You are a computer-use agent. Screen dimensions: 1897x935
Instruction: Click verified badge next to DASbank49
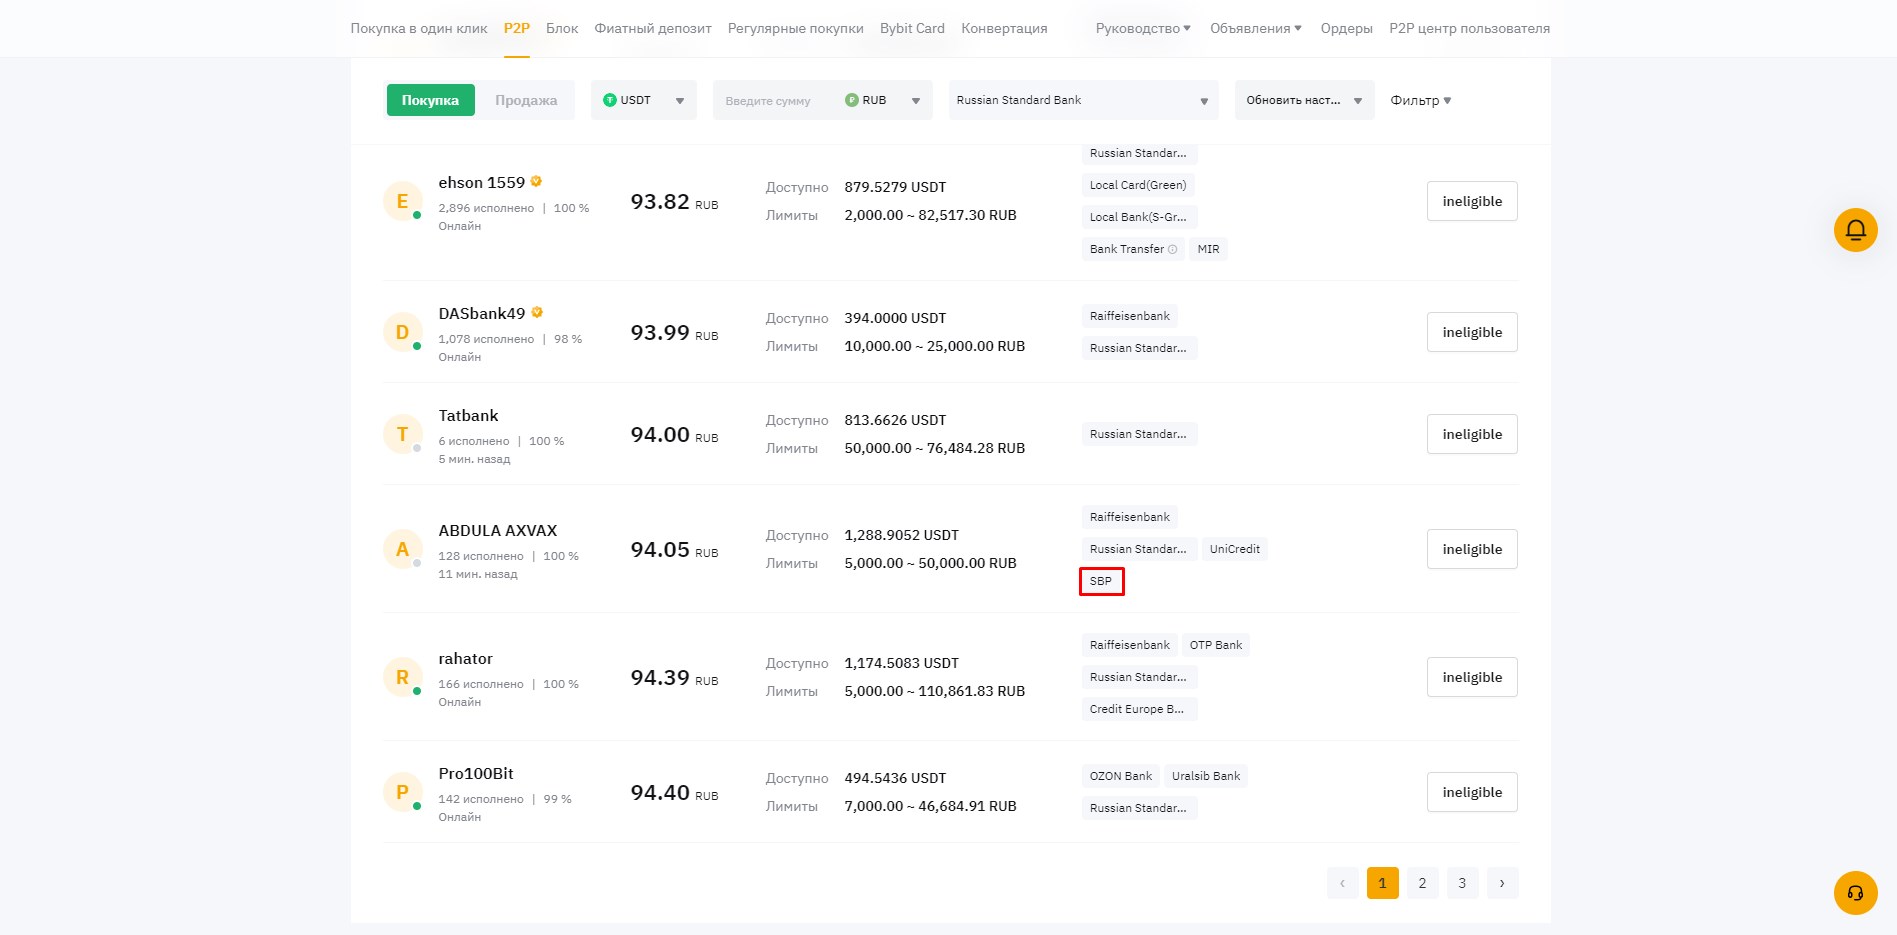(537, 312)
